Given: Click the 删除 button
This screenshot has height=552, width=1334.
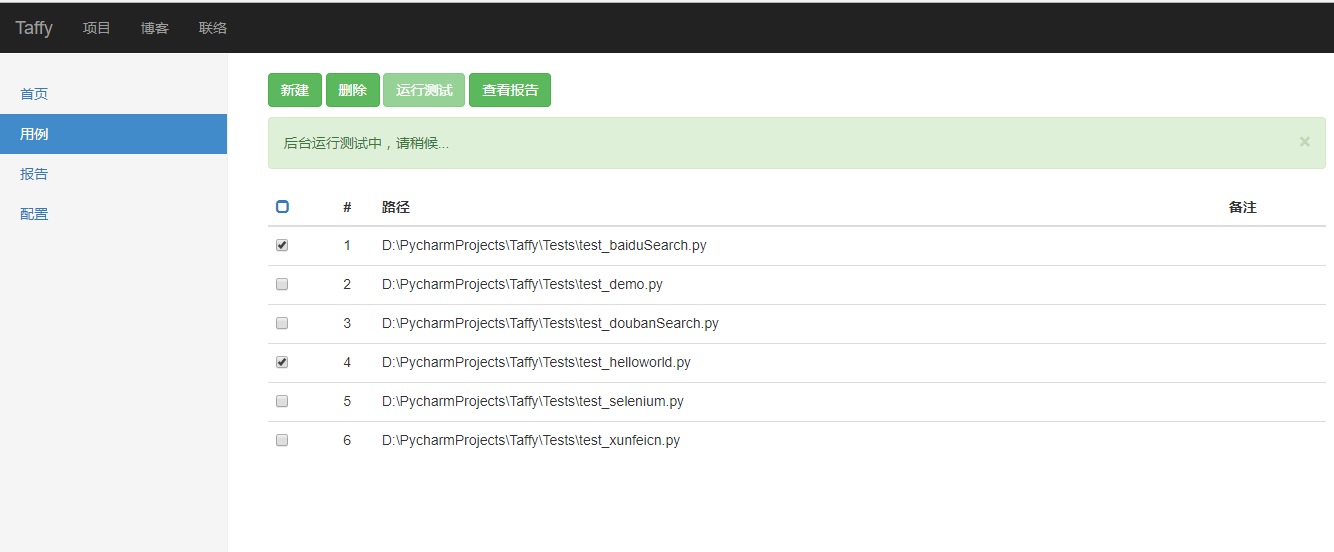Looking at the screenshot, I should 353,90.
